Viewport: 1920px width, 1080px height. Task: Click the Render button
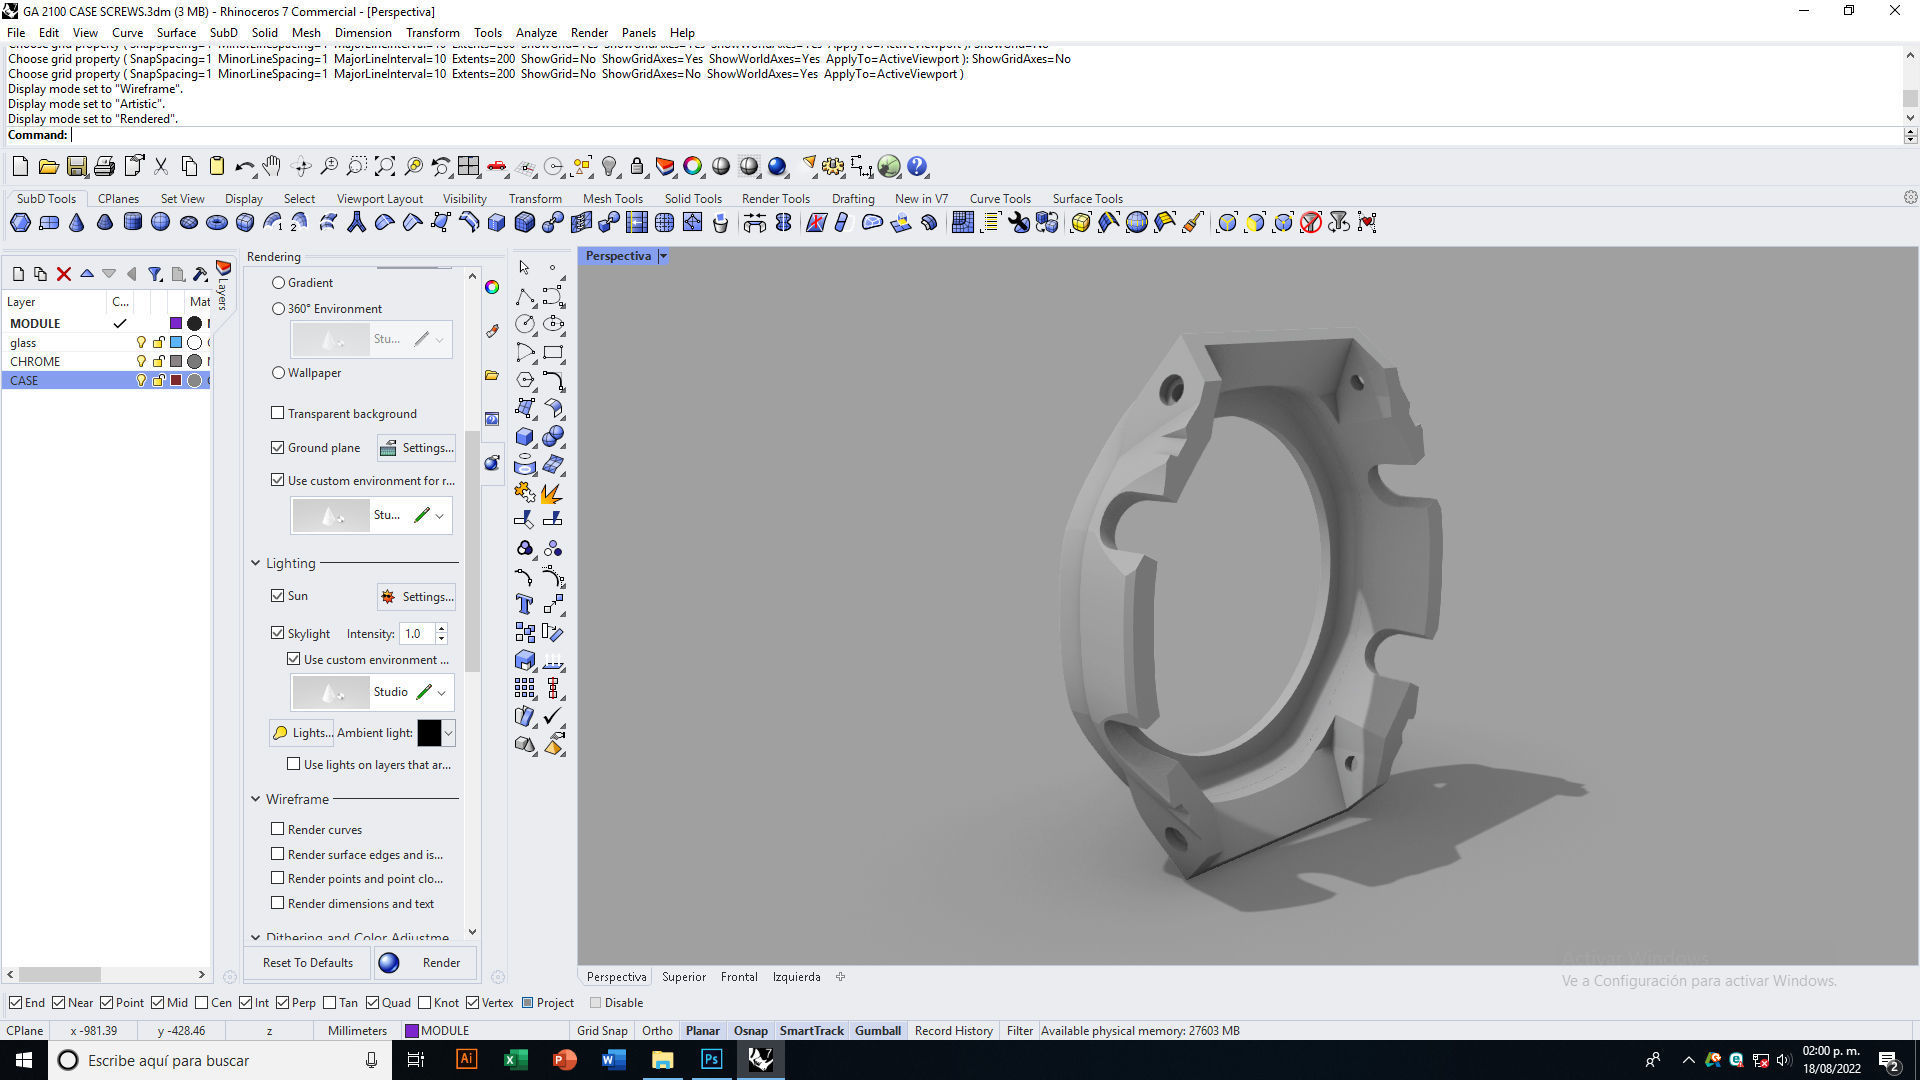pos(426,963)
